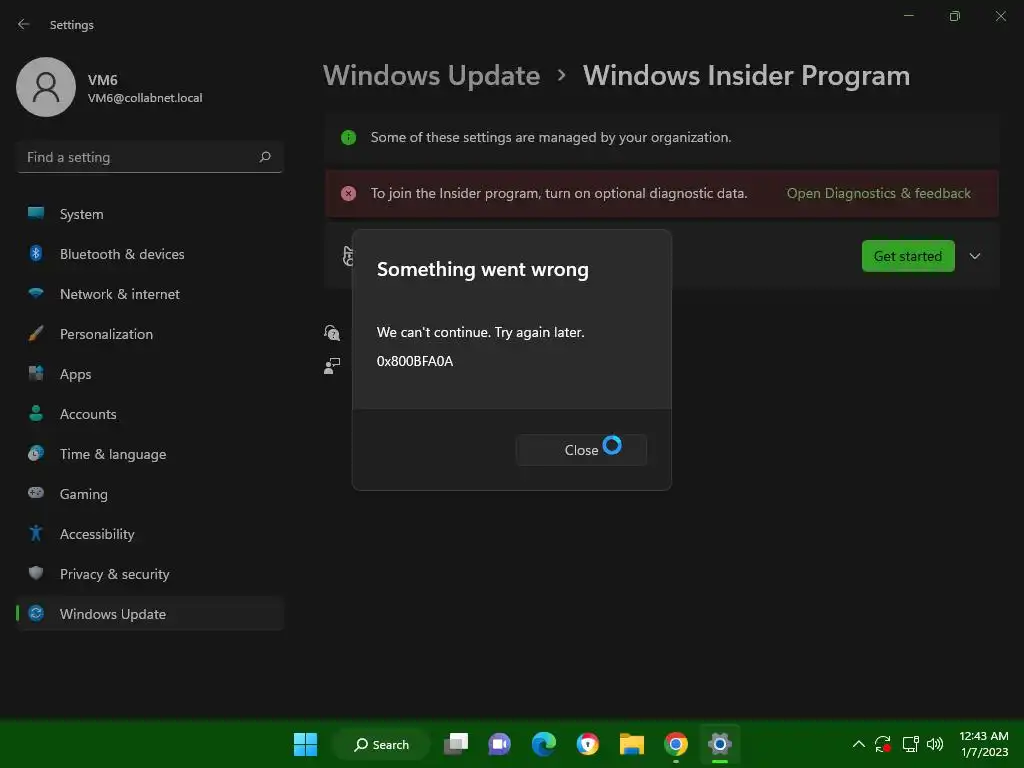Open Apps settings category
This screenshot has height=768, width=1024.
tap(150, 374)
